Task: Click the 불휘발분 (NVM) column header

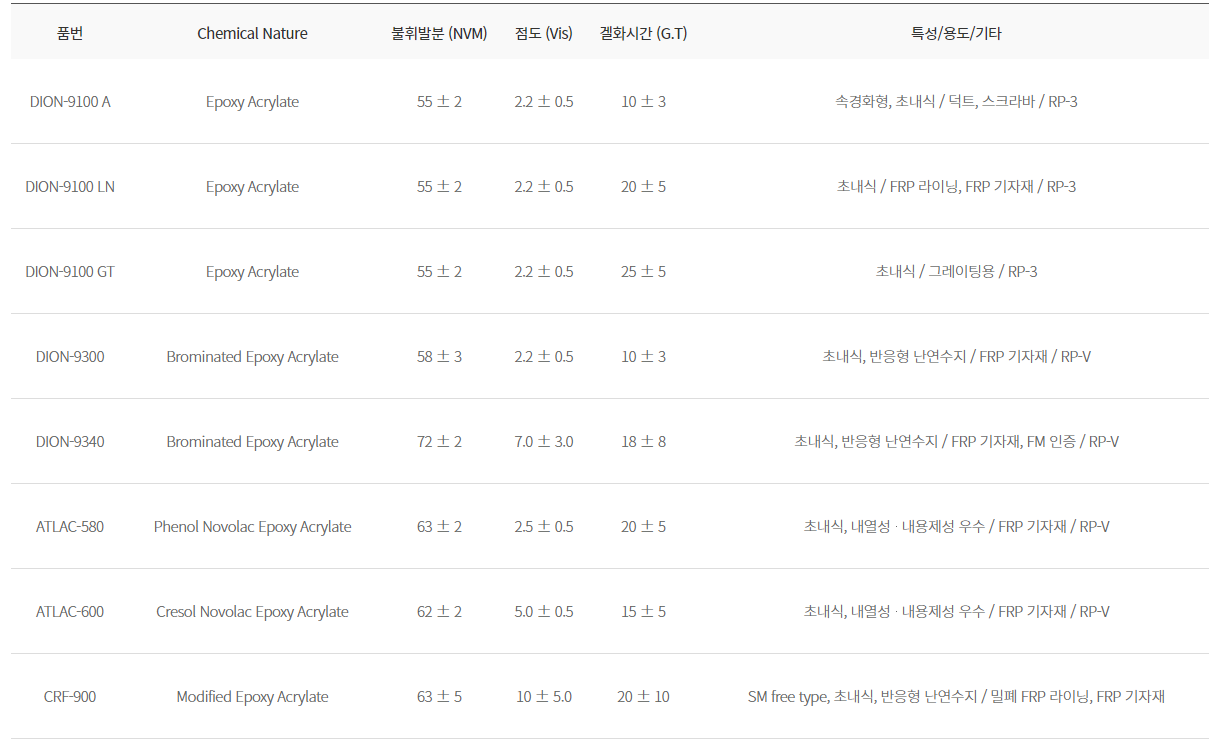Action: tap(439, 33)
